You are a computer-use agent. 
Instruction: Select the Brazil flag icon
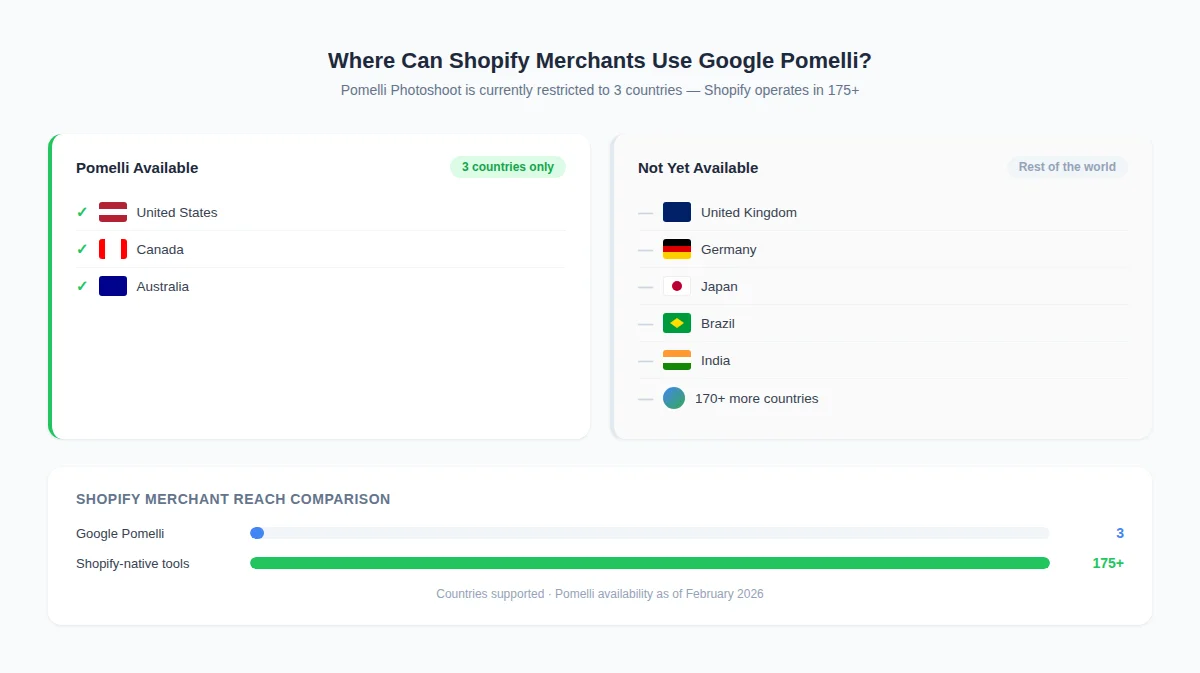677,323
